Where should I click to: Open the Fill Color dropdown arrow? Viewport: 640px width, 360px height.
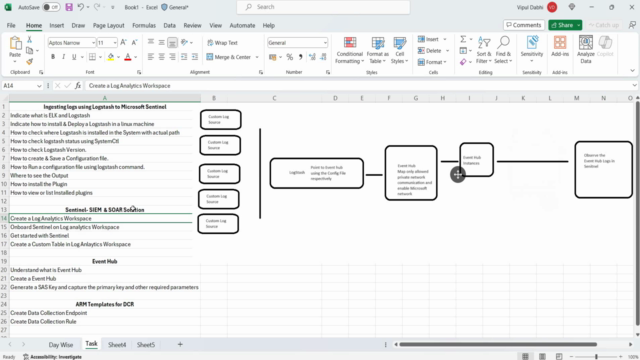(118, 57)
